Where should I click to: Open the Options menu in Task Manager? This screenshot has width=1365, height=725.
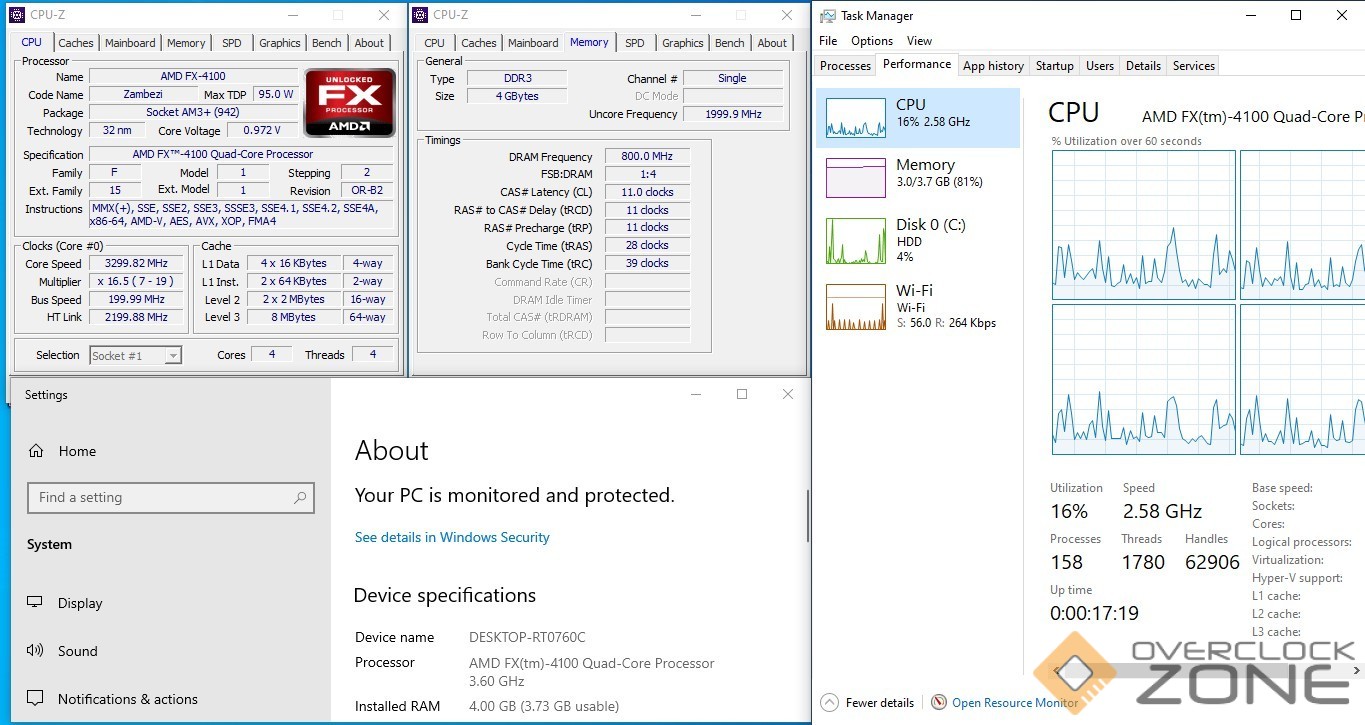coord(871,41)
